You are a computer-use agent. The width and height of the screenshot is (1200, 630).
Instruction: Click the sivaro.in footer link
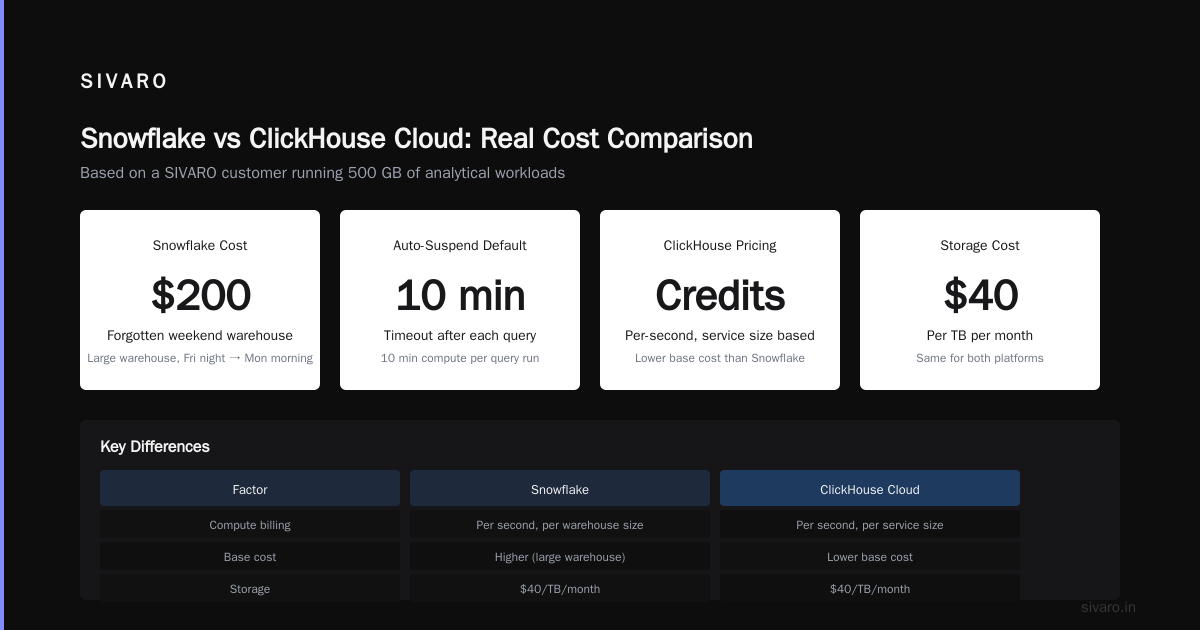[1108, 607]
